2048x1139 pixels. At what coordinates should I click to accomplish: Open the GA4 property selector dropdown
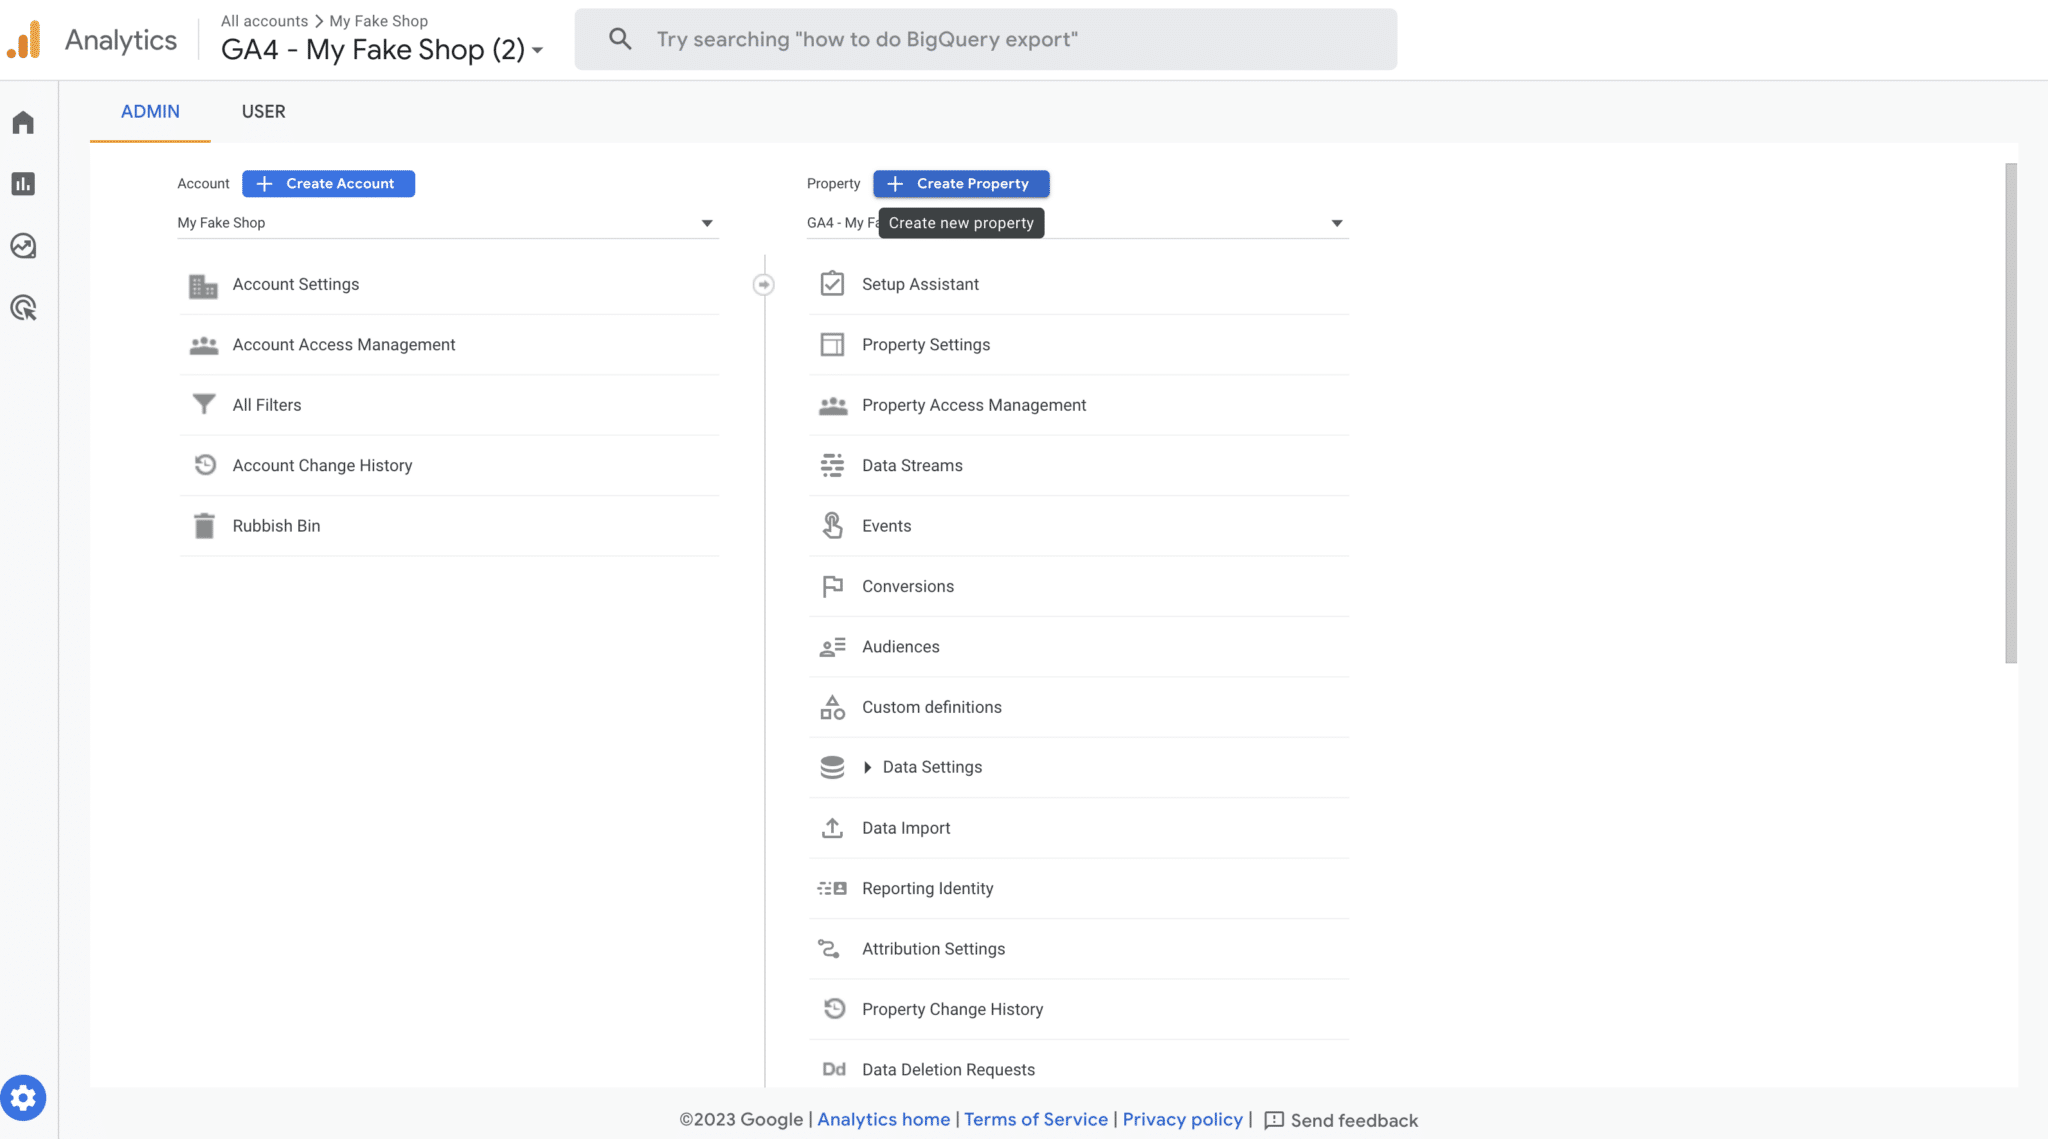click(1077, 223)
